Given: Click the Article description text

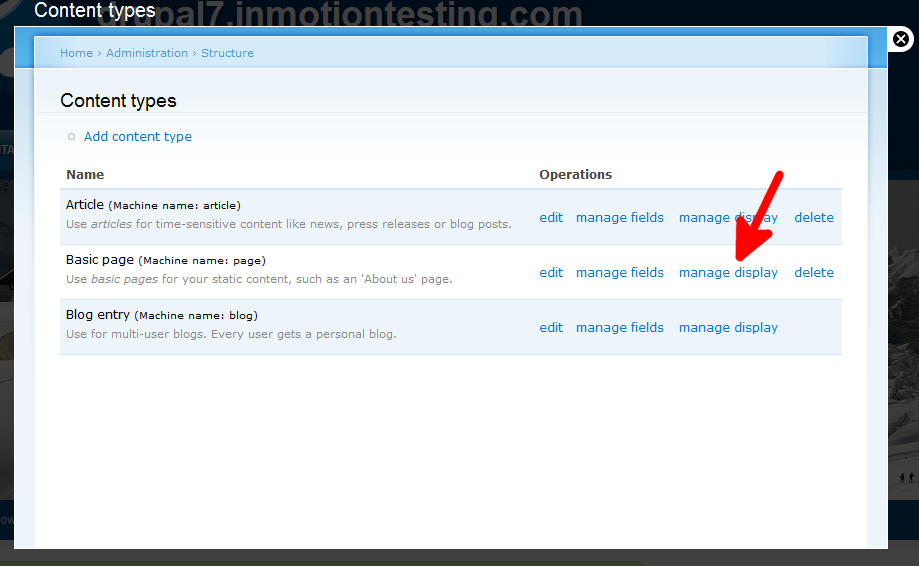Looking at the screenshot, I should click(x=288, y=224).
